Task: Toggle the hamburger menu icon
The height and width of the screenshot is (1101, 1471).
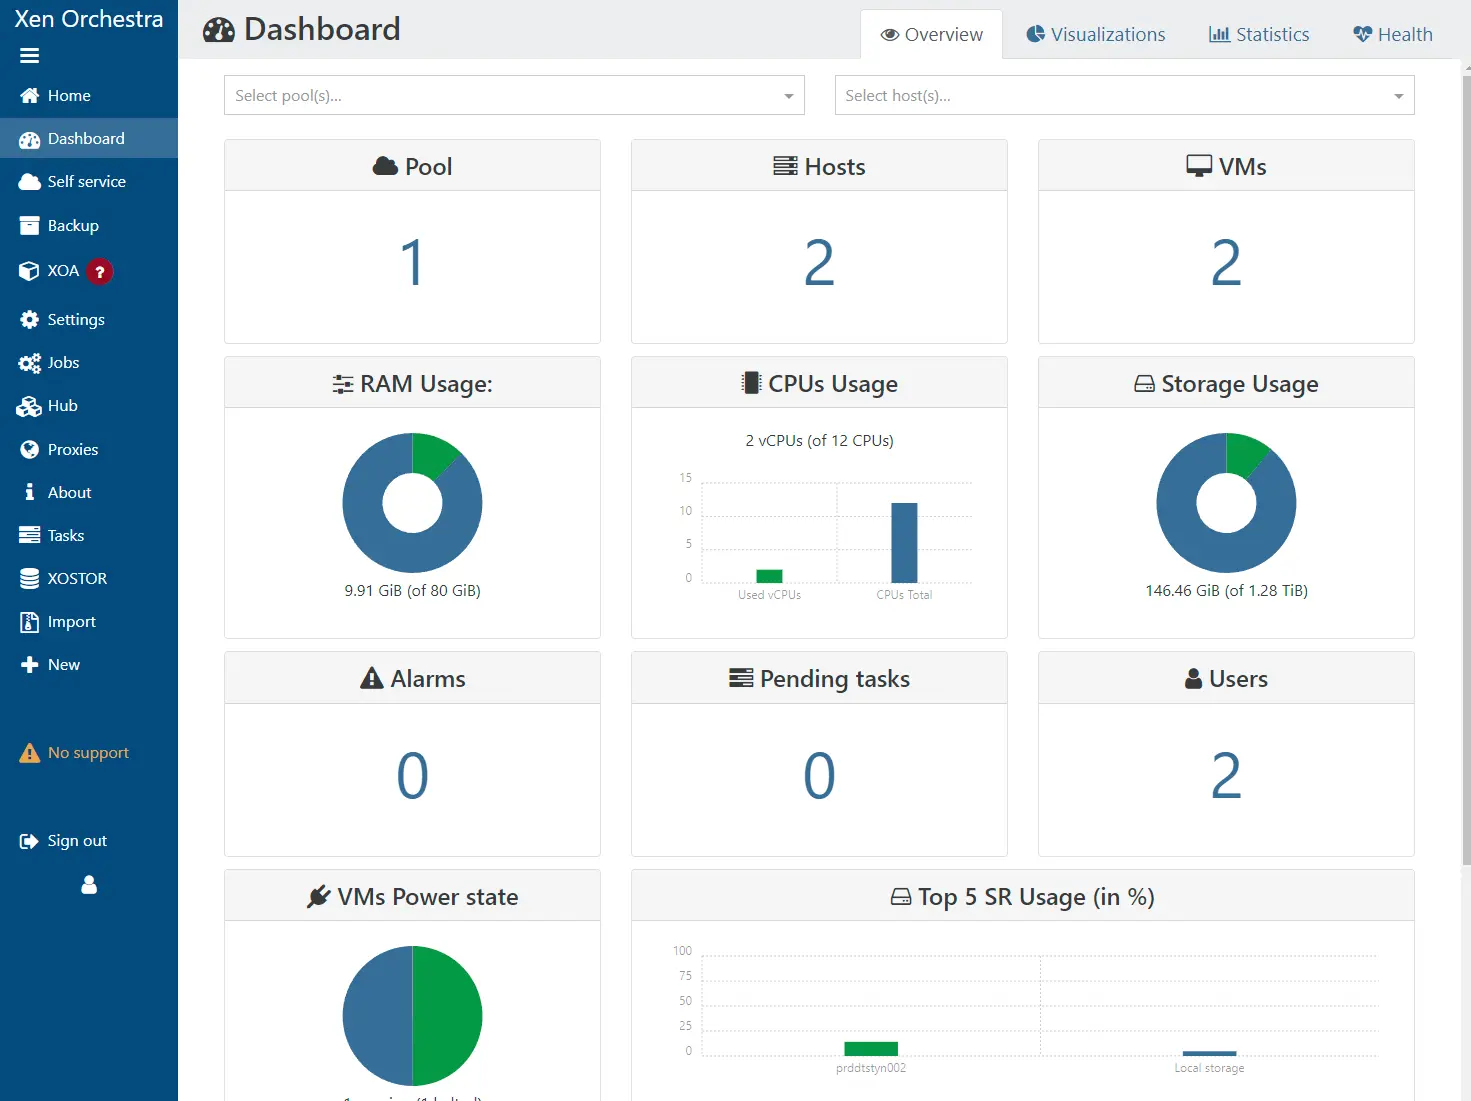Action: click(29, 56)
